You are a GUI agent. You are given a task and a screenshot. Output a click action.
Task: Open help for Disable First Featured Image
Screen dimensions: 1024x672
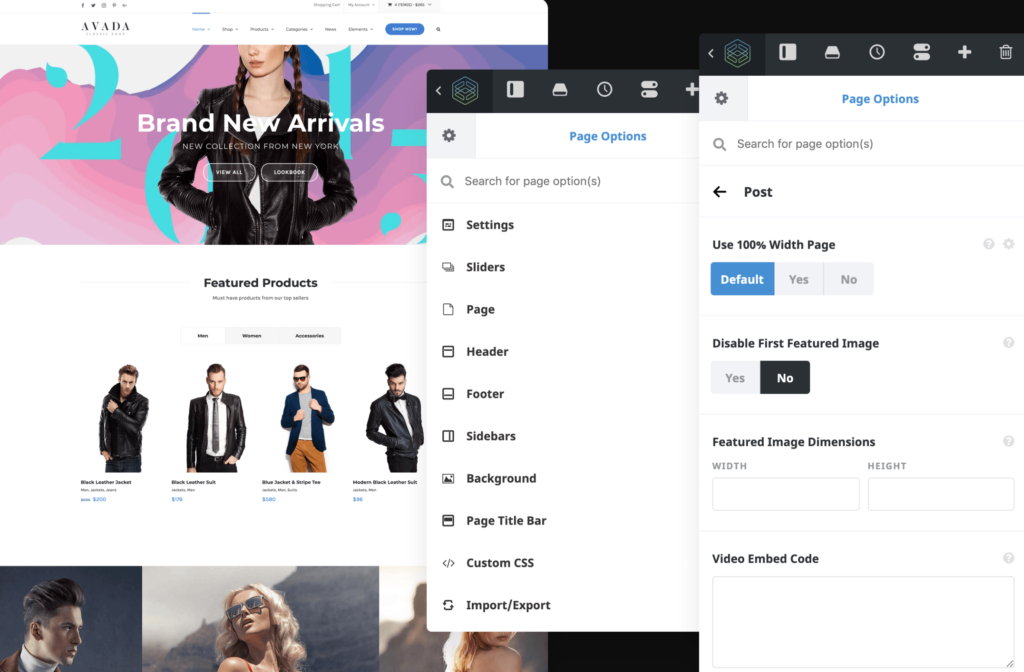1009,342
